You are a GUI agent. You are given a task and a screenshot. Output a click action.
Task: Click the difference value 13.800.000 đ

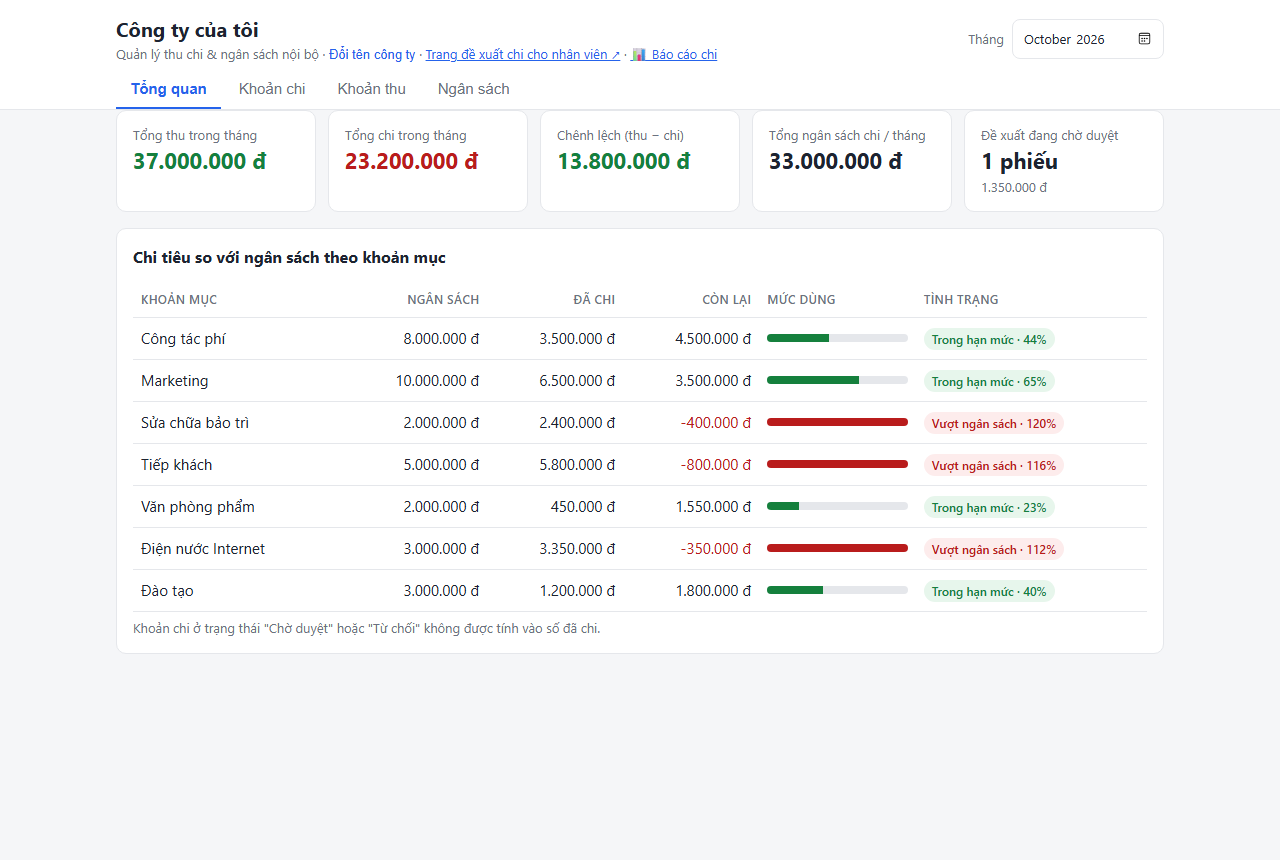tap(624, 161)
